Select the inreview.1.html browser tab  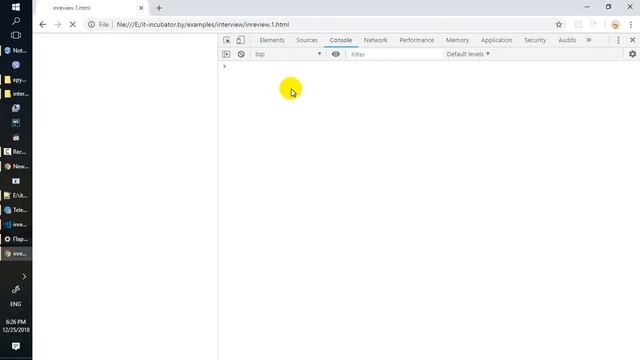coord(92,8)
